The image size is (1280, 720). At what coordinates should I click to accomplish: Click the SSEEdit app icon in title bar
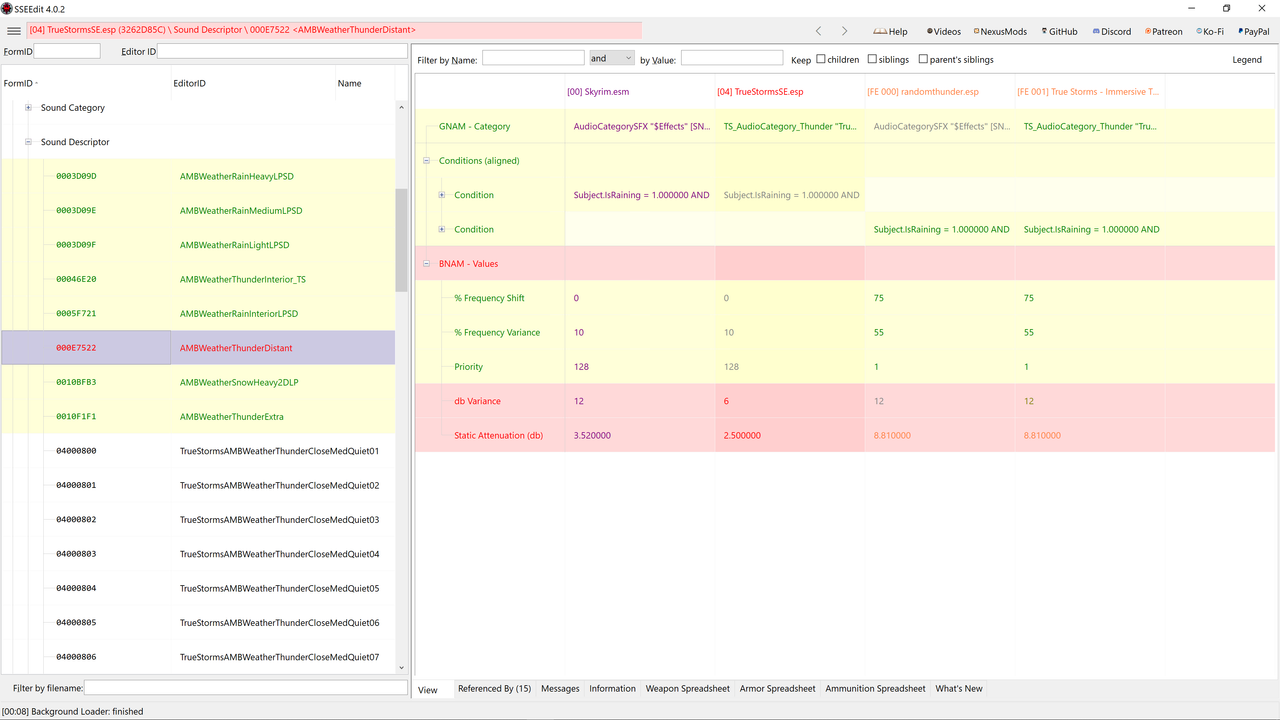pos(7,8)
